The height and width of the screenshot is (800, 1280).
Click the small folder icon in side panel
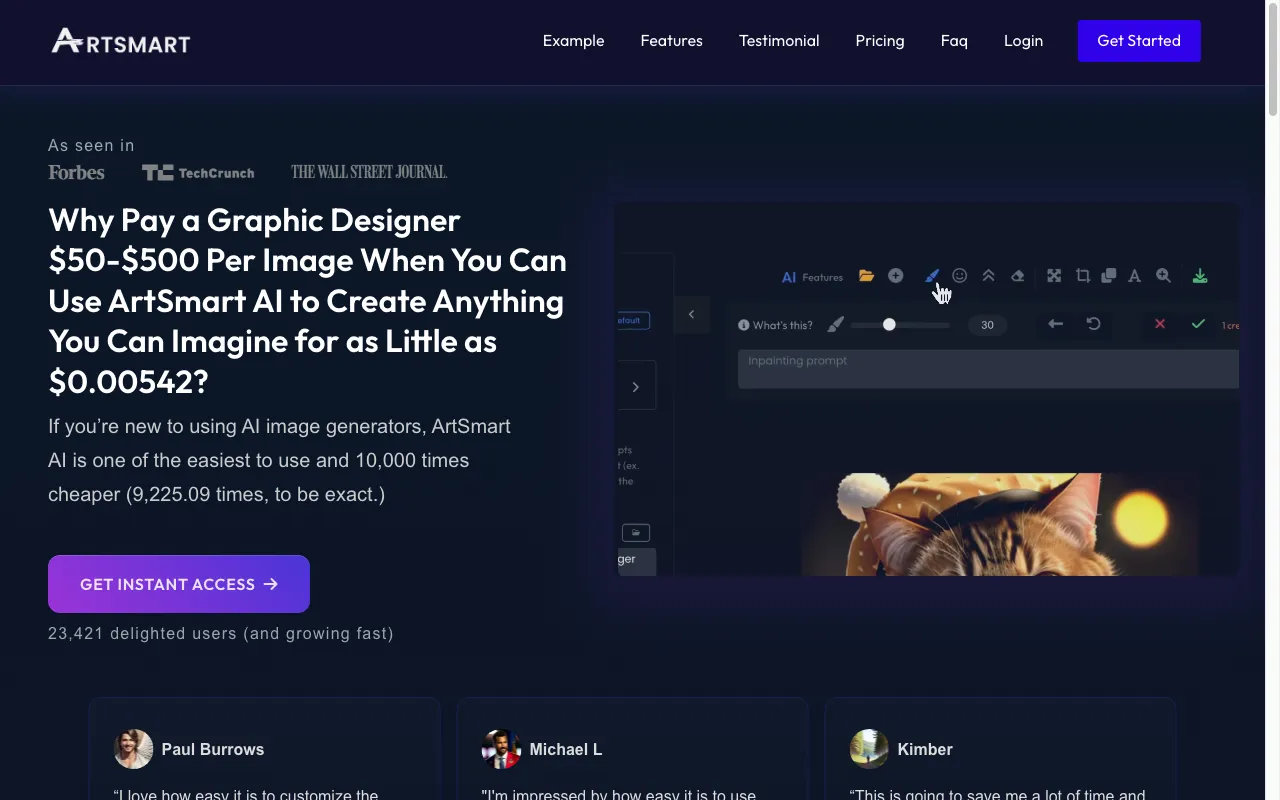coord(636,533)
